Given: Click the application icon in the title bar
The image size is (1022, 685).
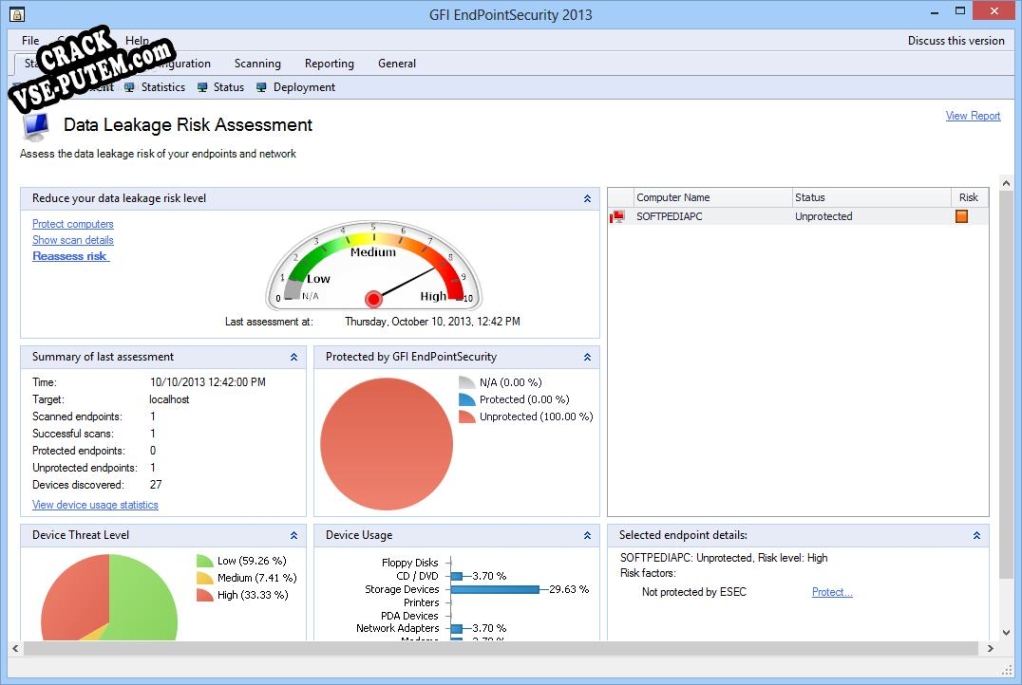Looking at the screenshot, I should [x=14, y=14].
